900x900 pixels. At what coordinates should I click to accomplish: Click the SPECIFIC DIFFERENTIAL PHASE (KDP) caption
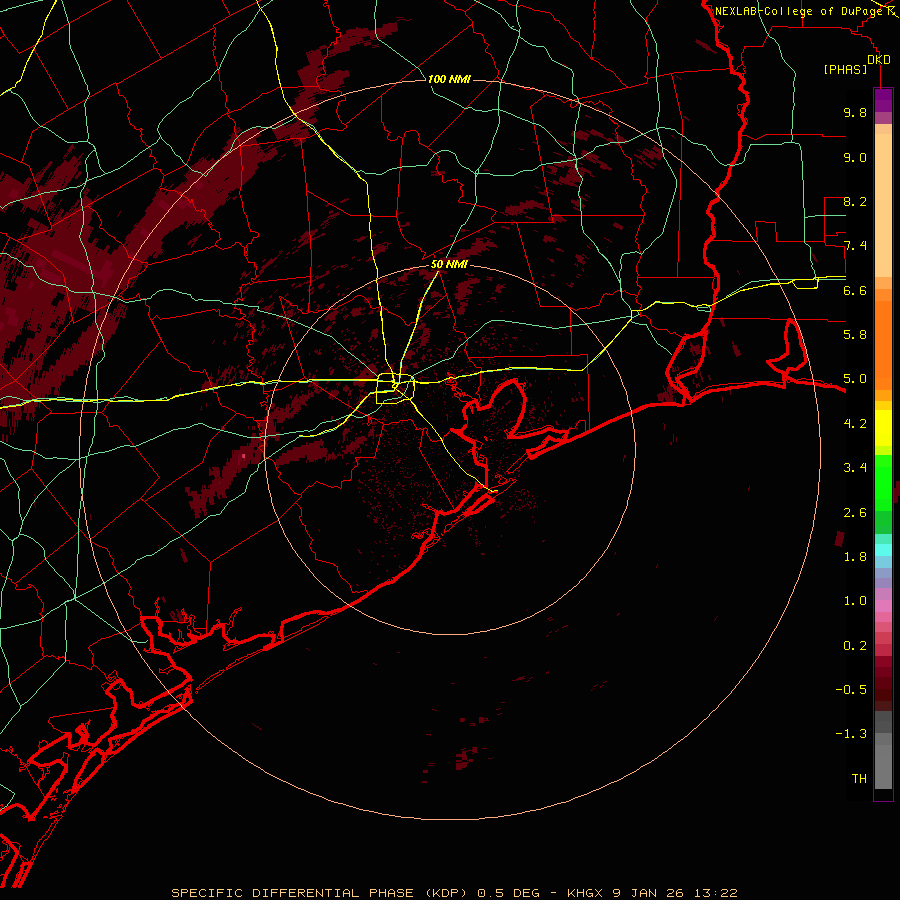click(322, 893)
